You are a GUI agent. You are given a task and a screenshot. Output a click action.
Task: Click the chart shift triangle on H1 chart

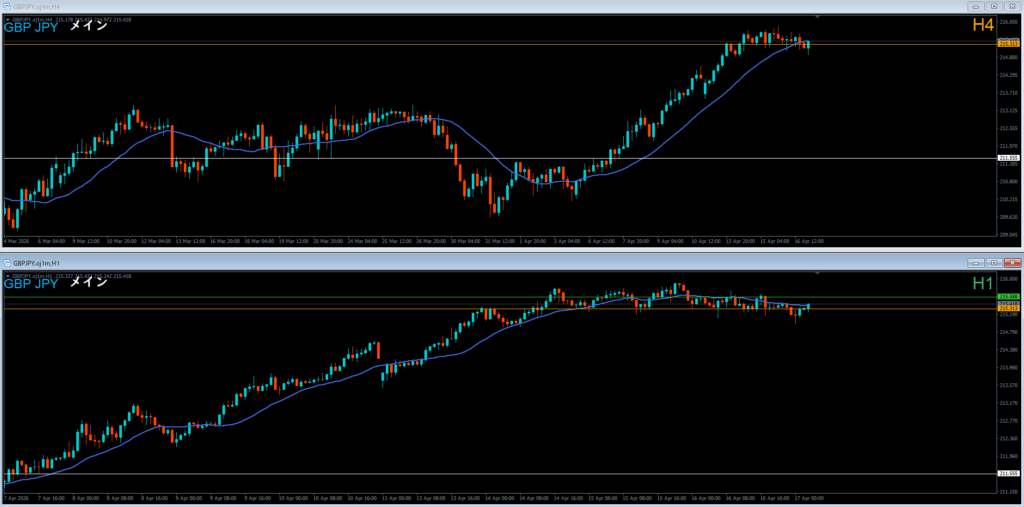click(x=819, y=273)
